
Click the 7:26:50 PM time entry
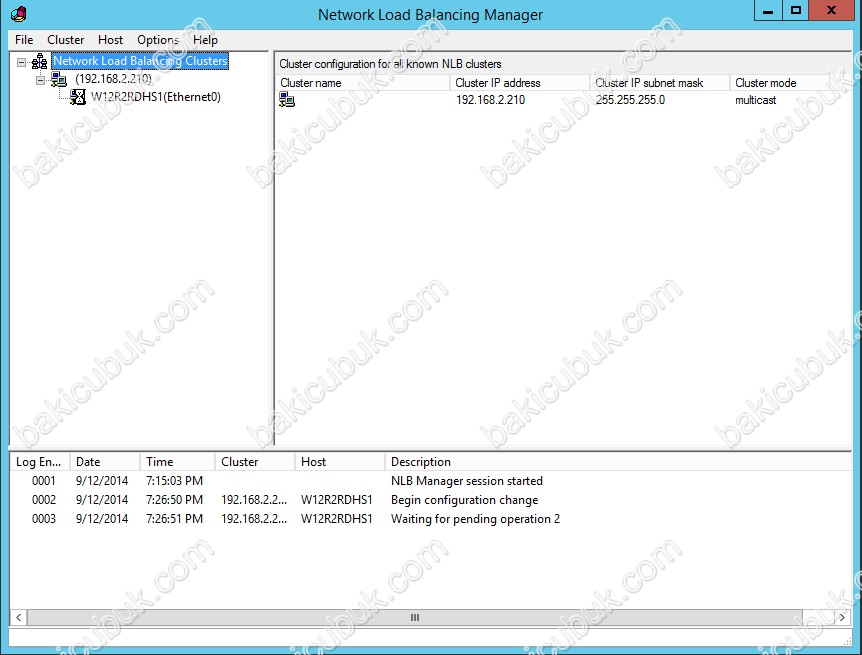(x=174, y=500)
